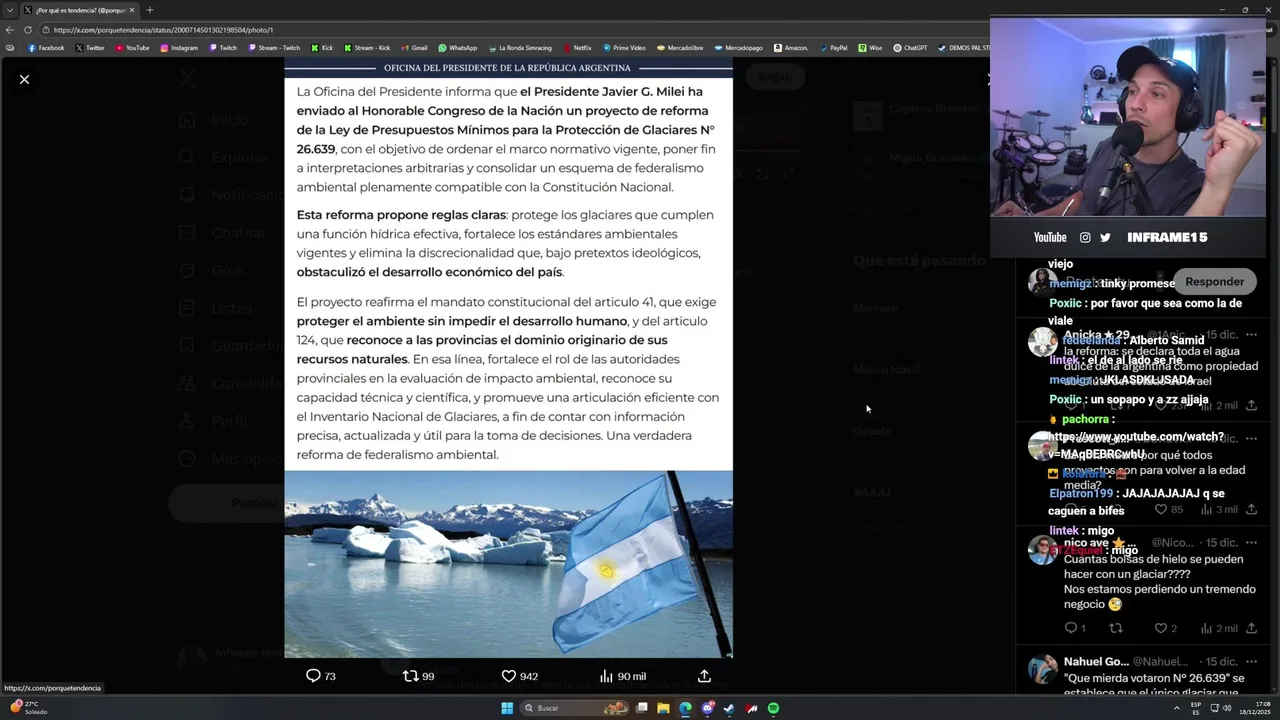Open the YouTube bookmark
This screenshot has height=720, width=1280.
click(x=132, y=48)
